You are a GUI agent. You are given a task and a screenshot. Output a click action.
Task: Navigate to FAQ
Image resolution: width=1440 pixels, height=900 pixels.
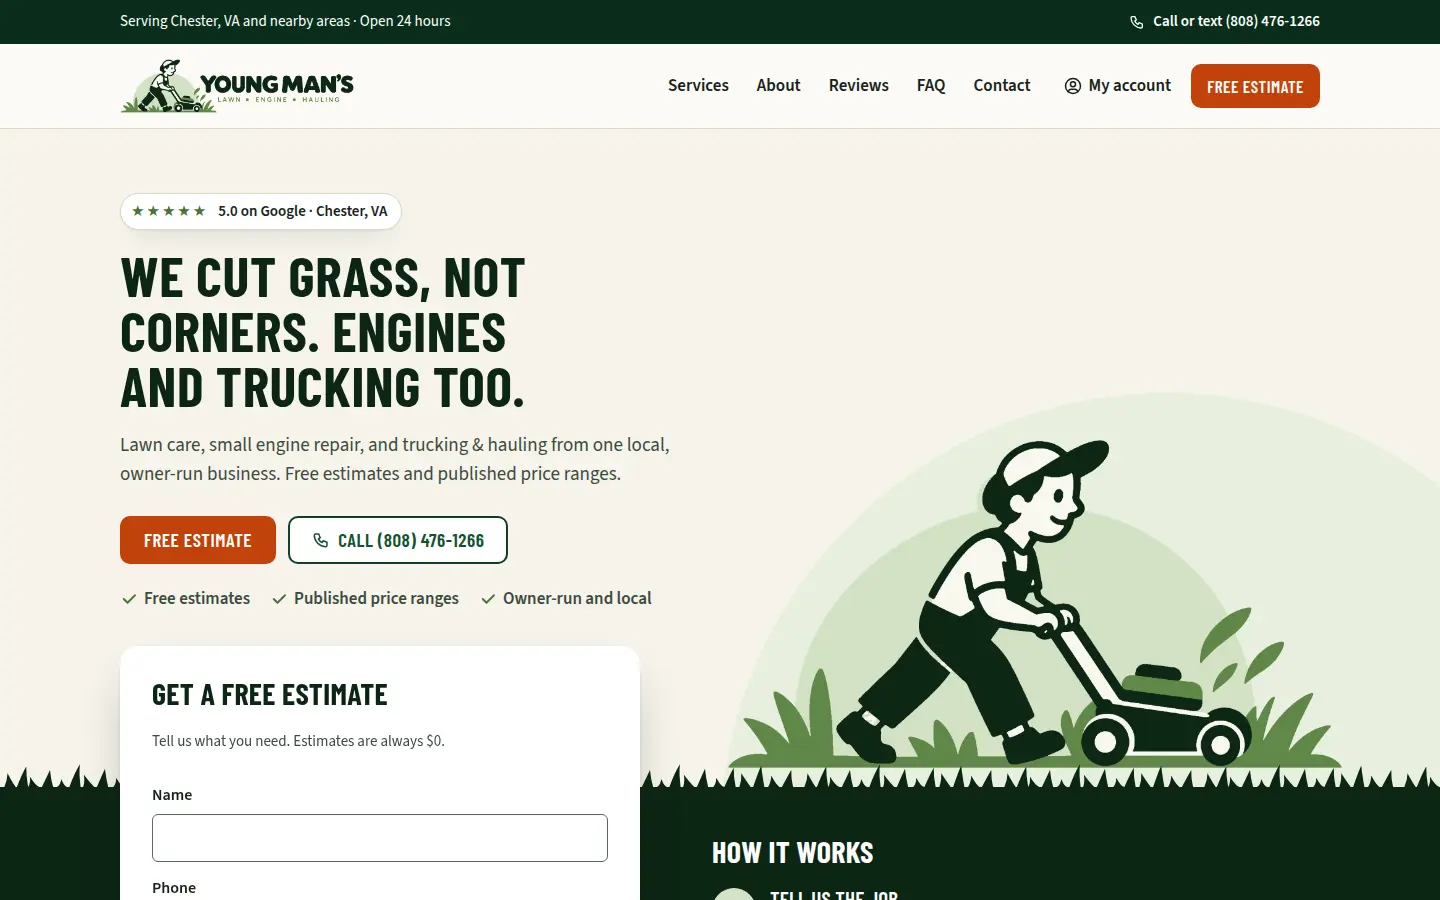point(931,86)
